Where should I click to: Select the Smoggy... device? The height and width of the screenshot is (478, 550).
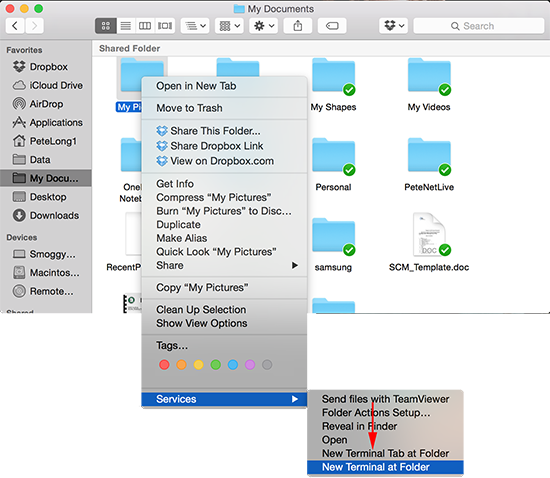(46, 254)
